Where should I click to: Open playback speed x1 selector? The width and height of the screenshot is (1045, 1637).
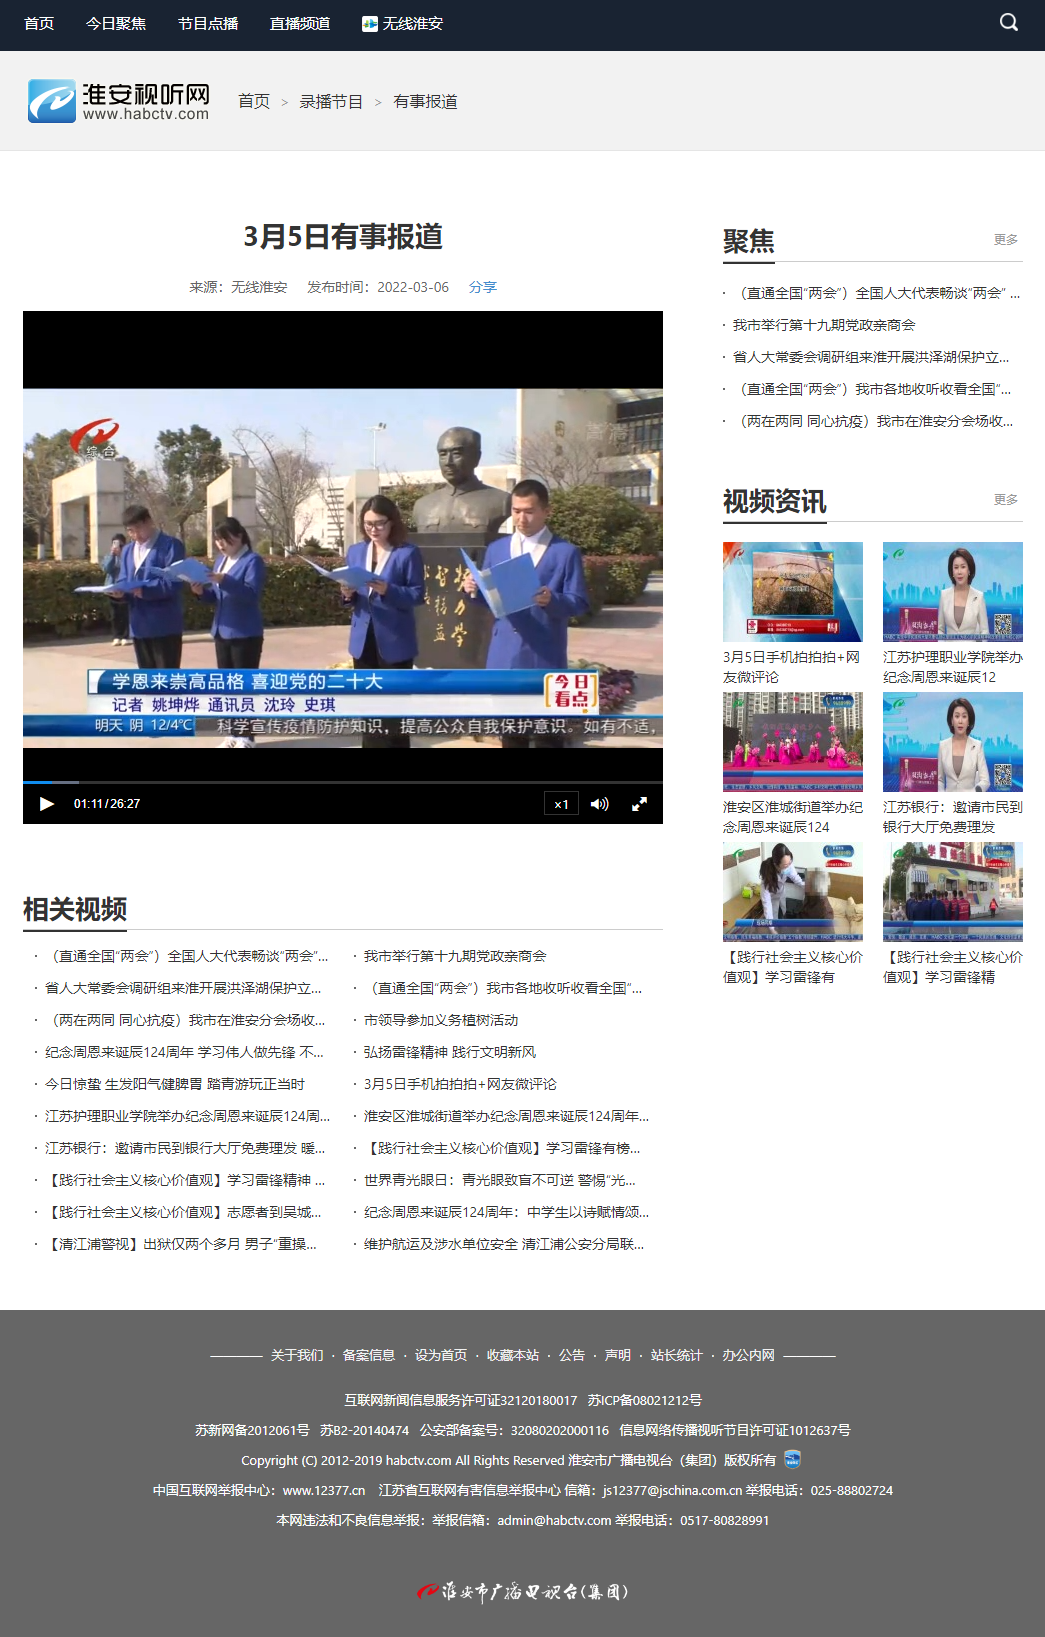(561, 804)
